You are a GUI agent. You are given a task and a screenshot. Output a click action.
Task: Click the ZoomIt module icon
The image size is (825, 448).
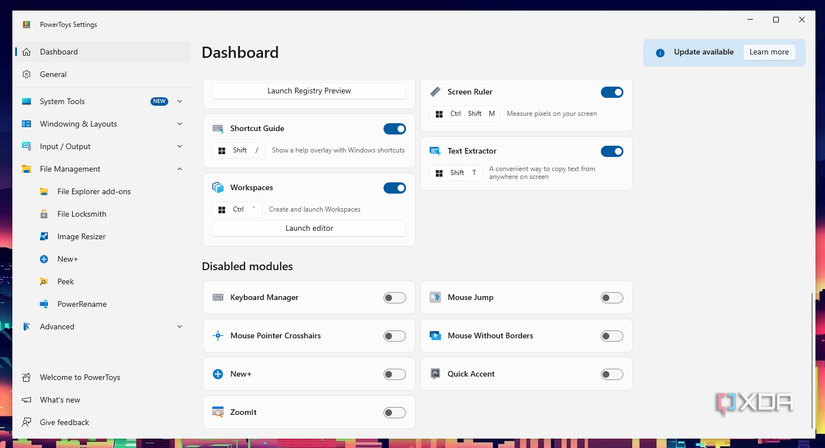(218, 412)
